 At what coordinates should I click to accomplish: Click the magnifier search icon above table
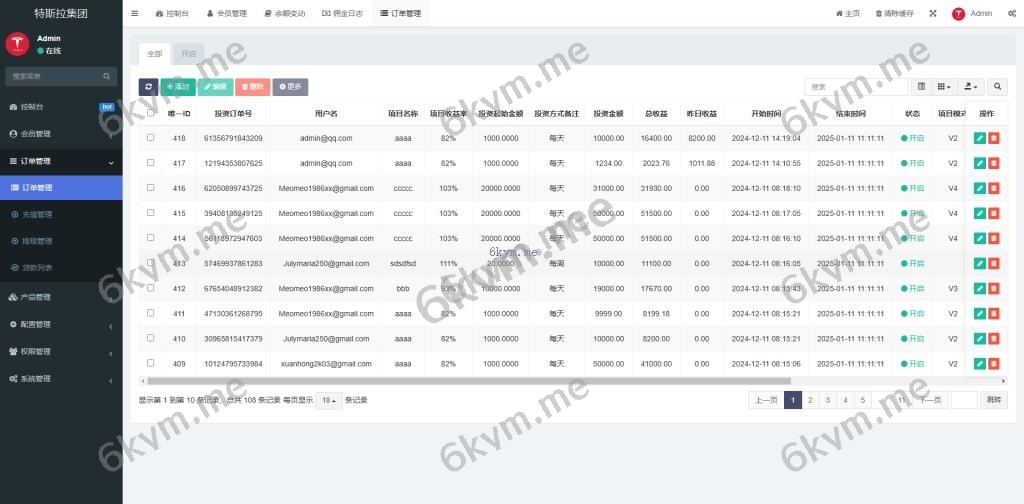(x=997, y=87)
